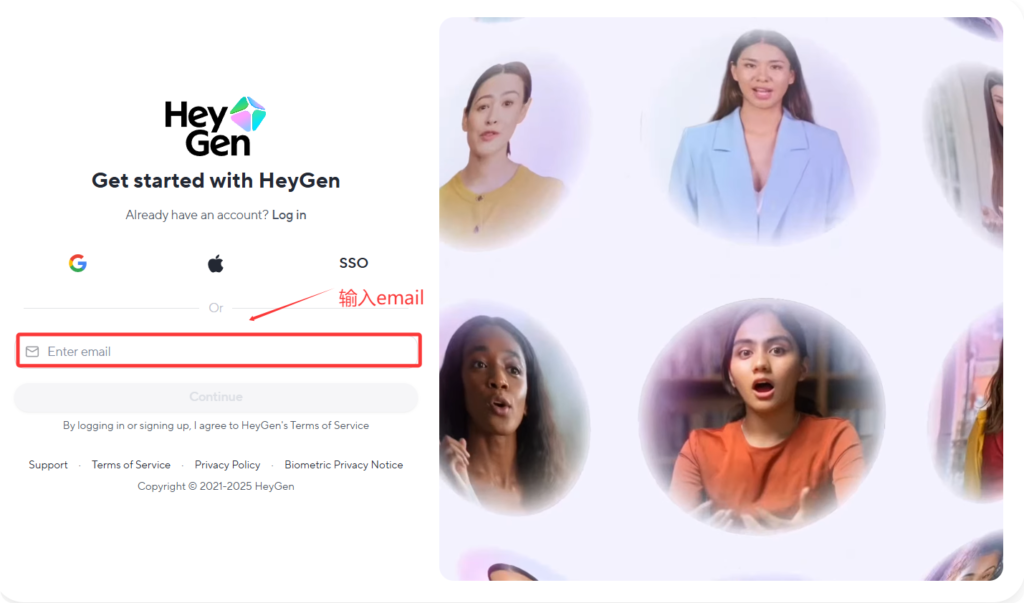The width and height of the screenshot is (1024, 603).
Task: Choose the Apple logo sign-in option
Action: (216, 263)
